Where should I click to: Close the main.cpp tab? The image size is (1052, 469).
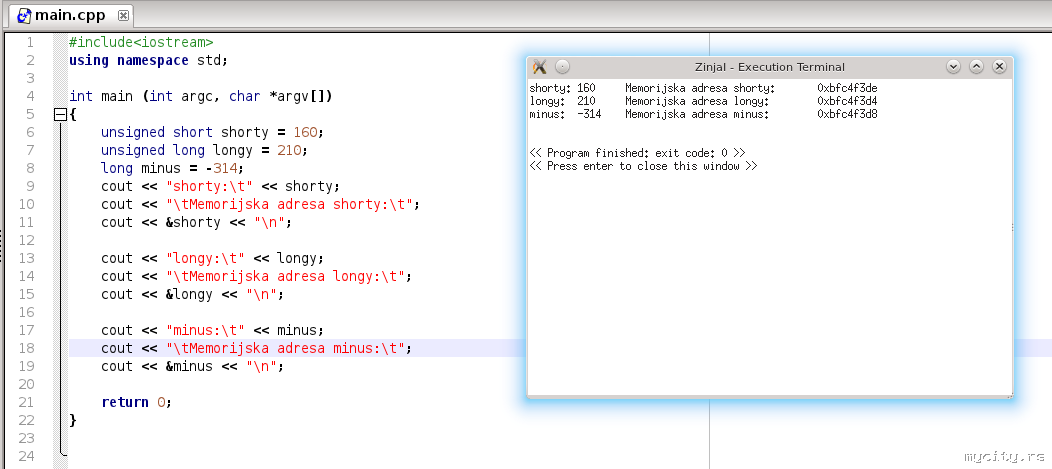[x=123, y=15]
